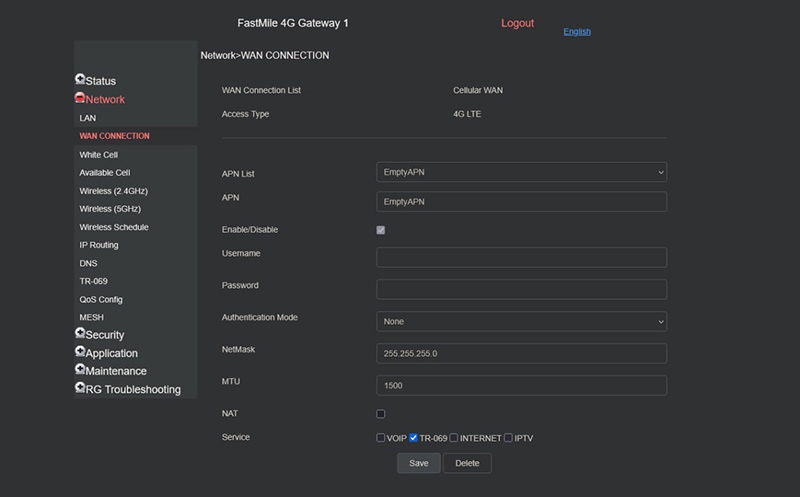Tick the IPTV service checkbox
This screenshot has height=497, width=800.
pos(508,438)
